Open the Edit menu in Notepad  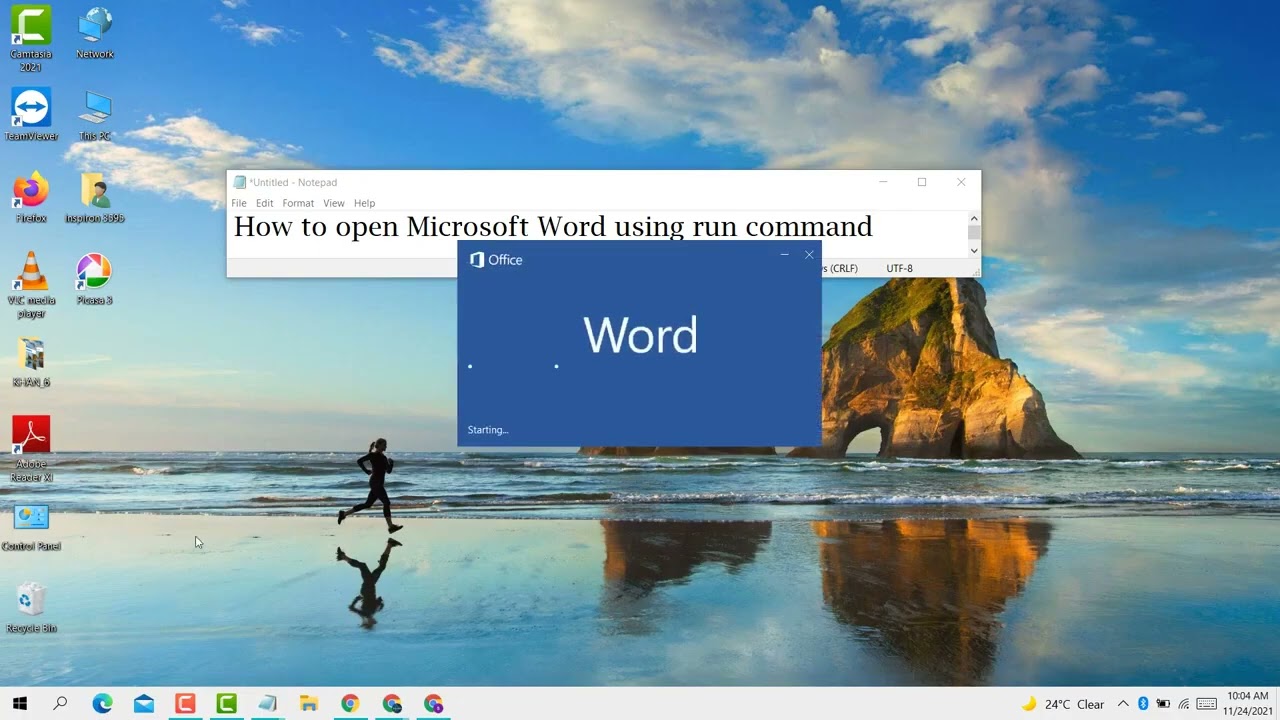(264, 203)
